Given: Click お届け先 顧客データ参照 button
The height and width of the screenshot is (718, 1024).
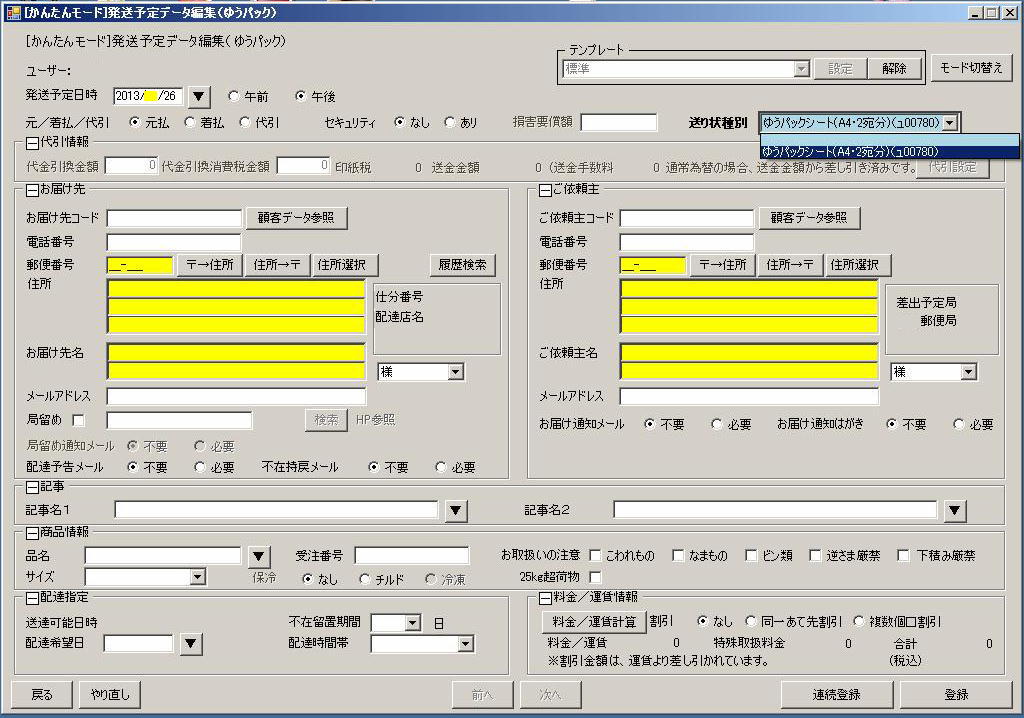Looking at the screenshot, I should coord(296,218).
